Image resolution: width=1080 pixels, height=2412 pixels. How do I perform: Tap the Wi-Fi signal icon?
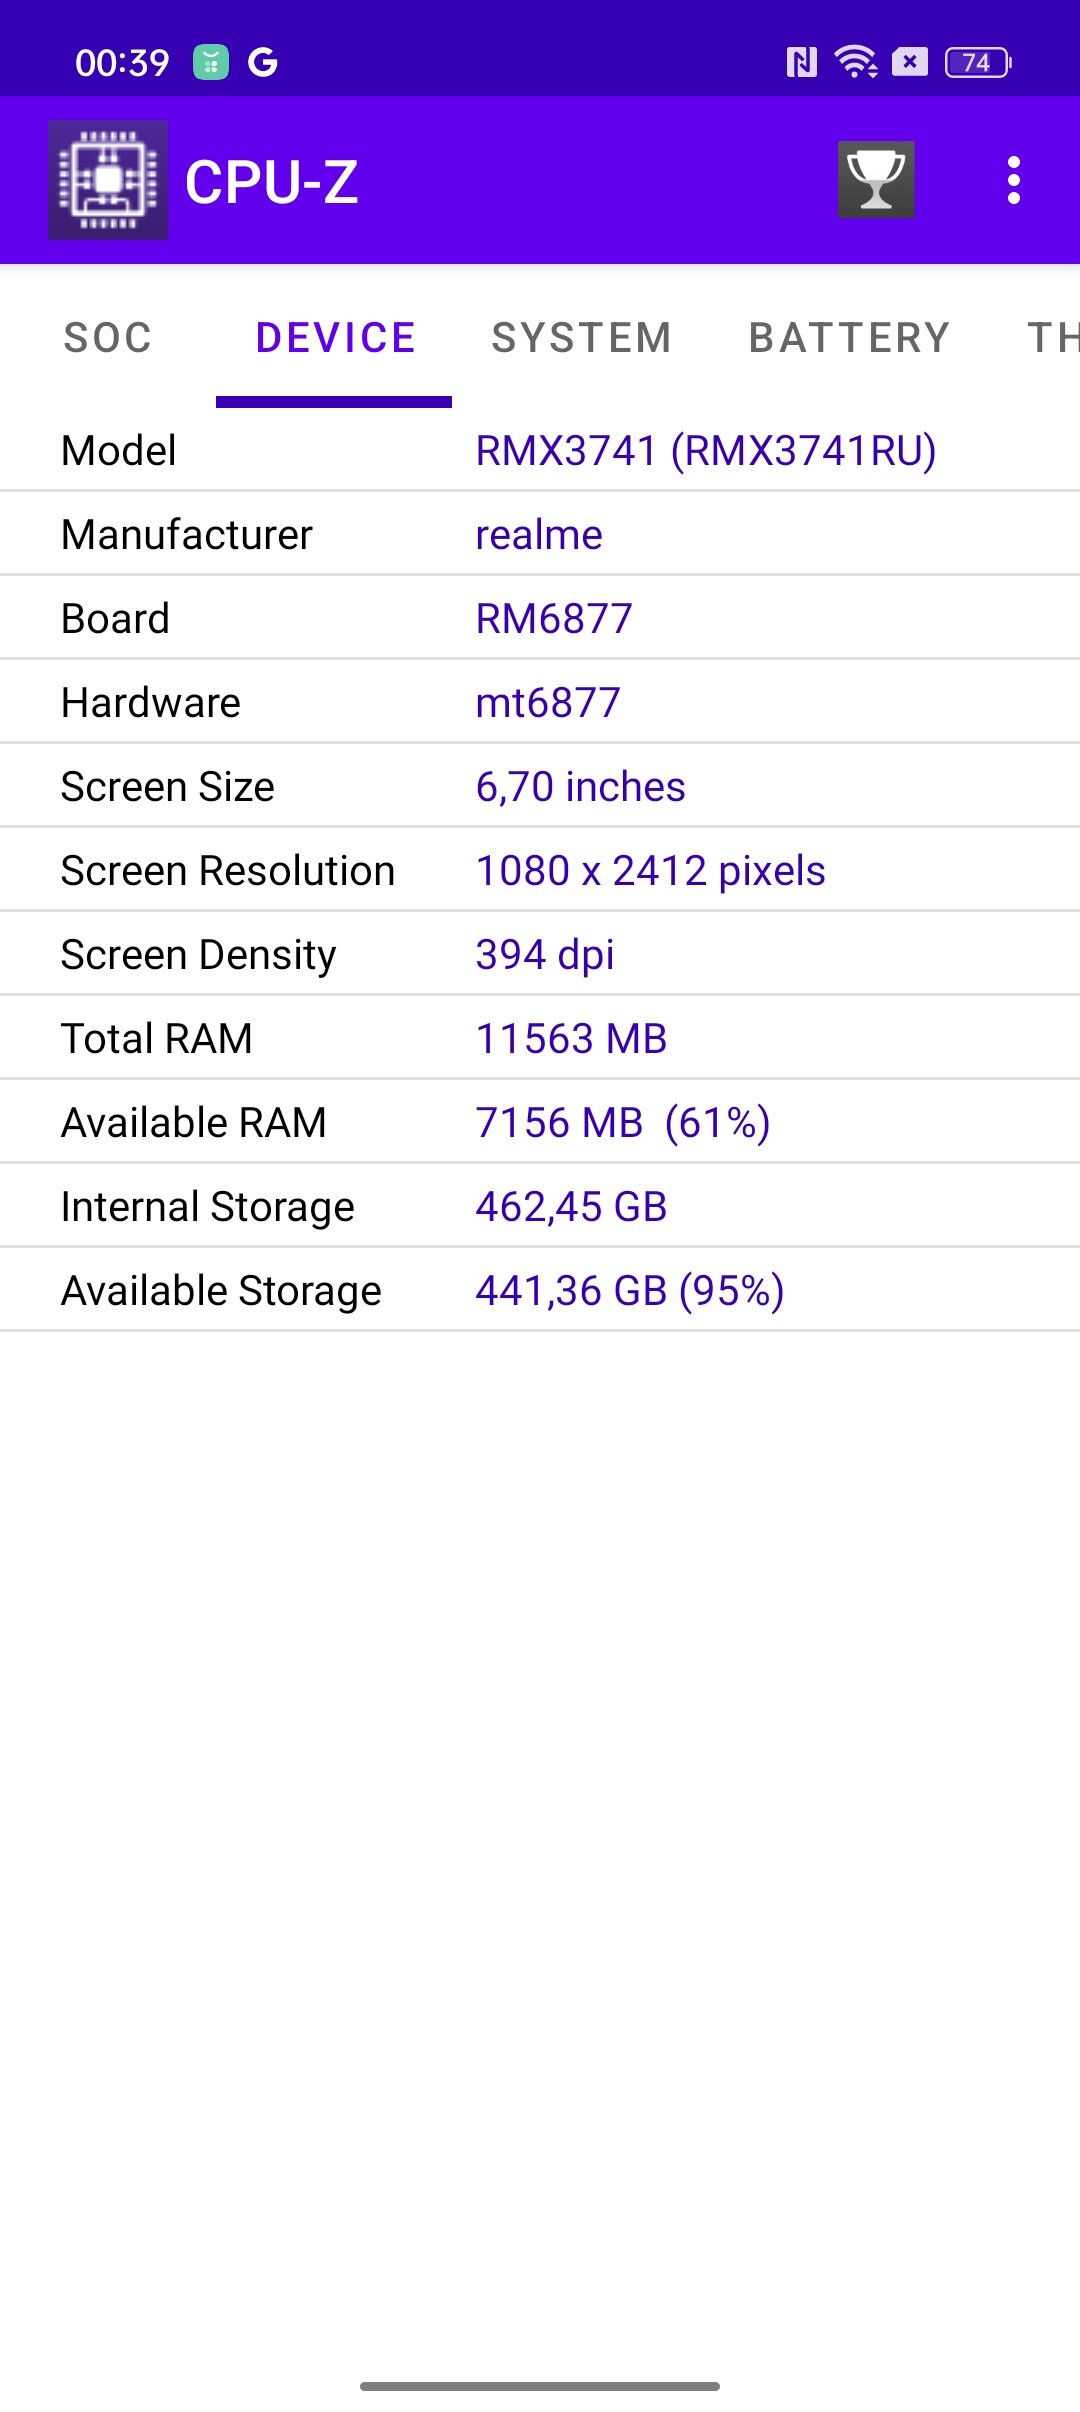tap(856, 62)
